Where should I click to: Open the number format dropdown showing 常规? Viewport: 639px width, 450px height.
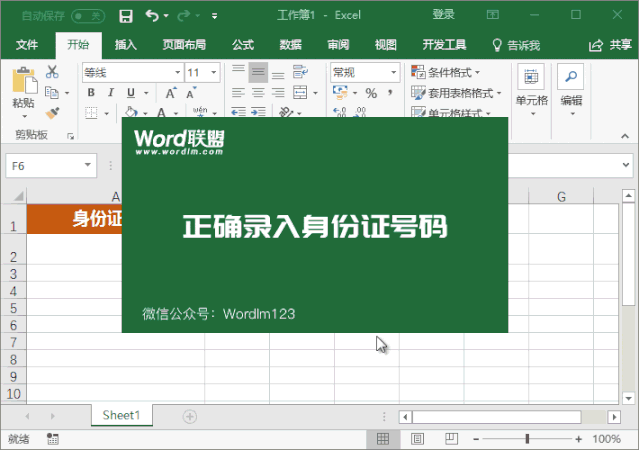coord(393,73)
